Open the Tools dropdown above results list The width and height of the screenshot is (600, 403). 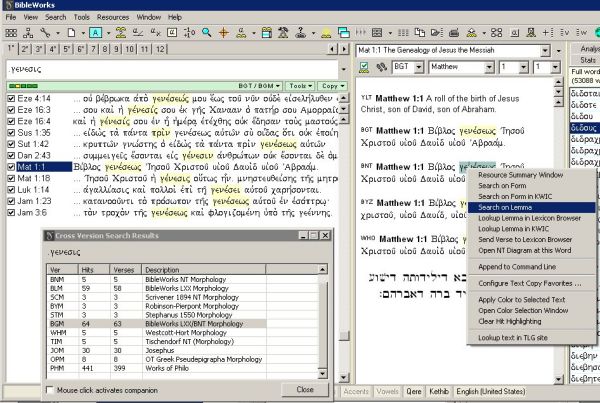300,86
